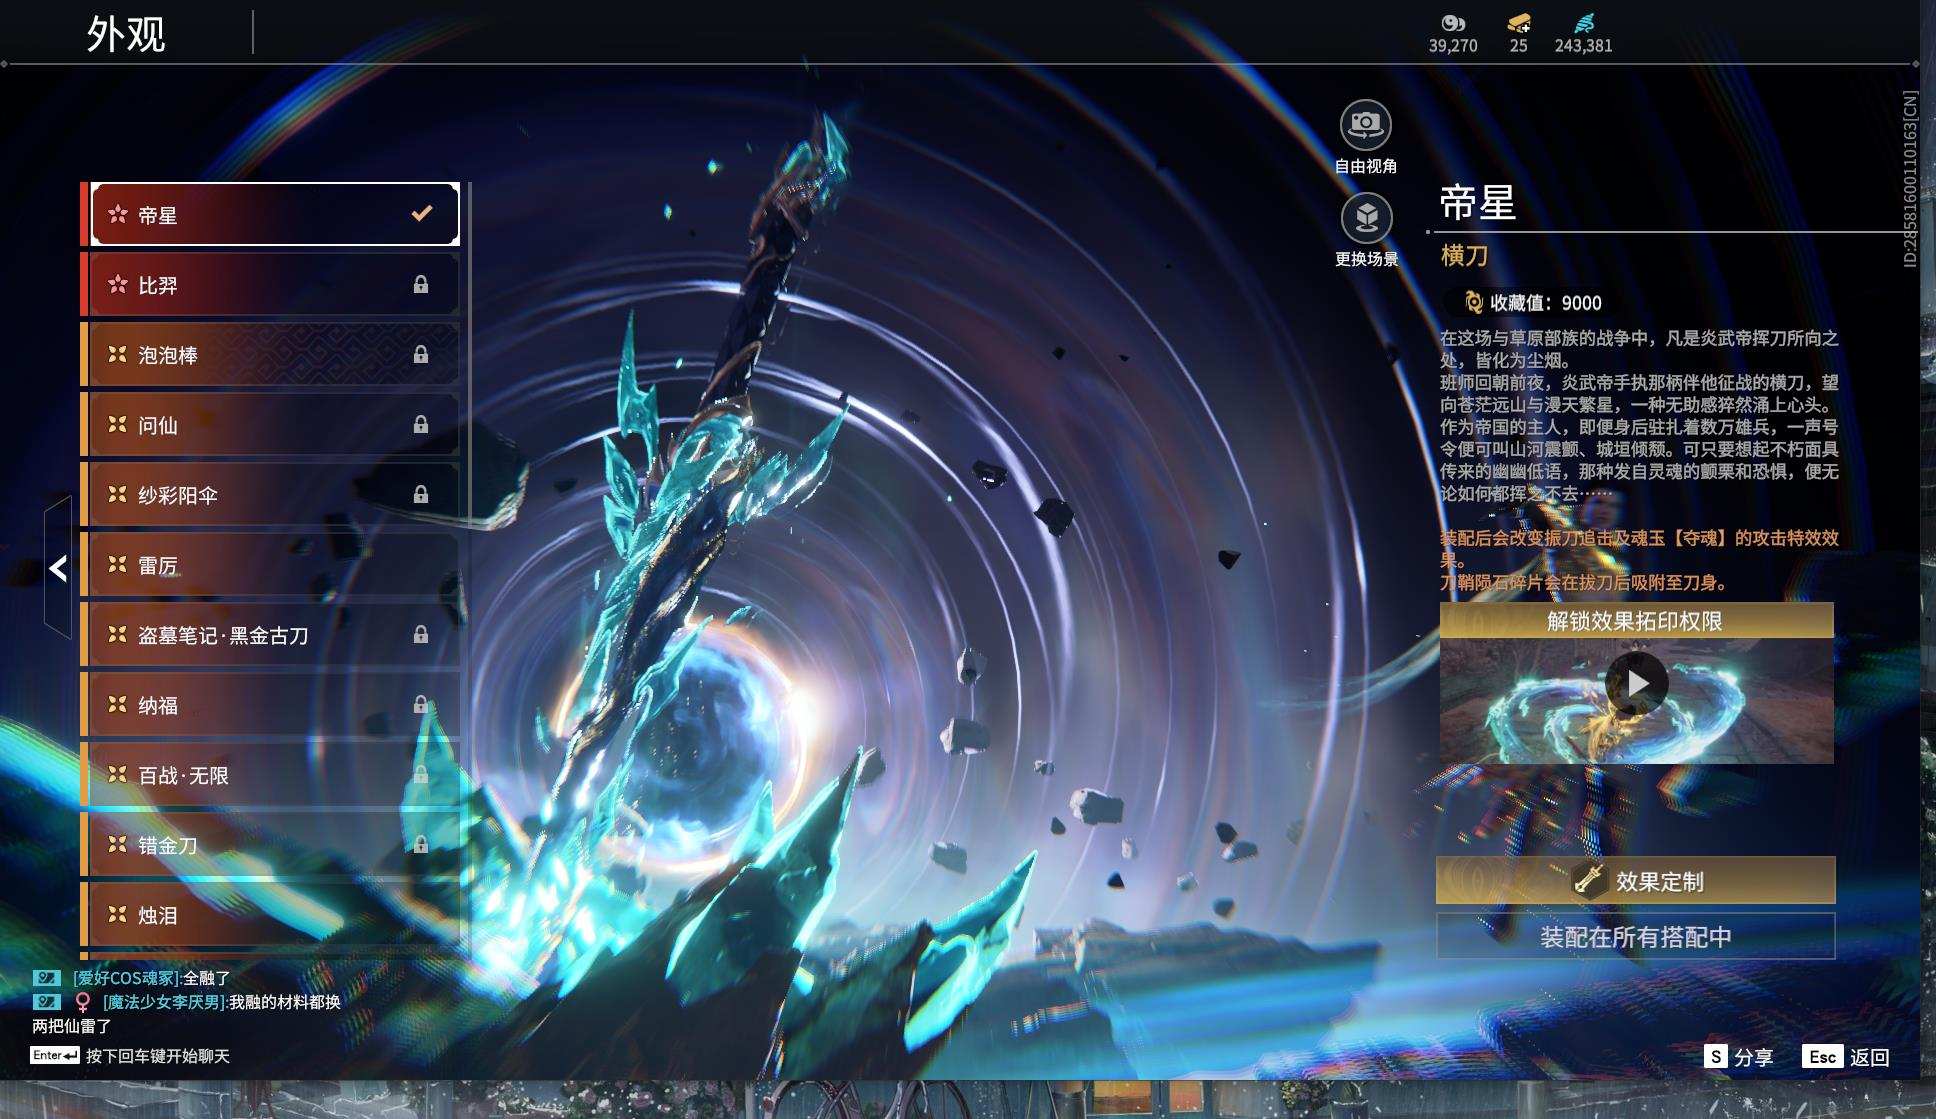The height and width of the screenshot is (1119, 1936).
Task: Open the 效果定制 effect customization button
Action: (x=1636, y=880)
